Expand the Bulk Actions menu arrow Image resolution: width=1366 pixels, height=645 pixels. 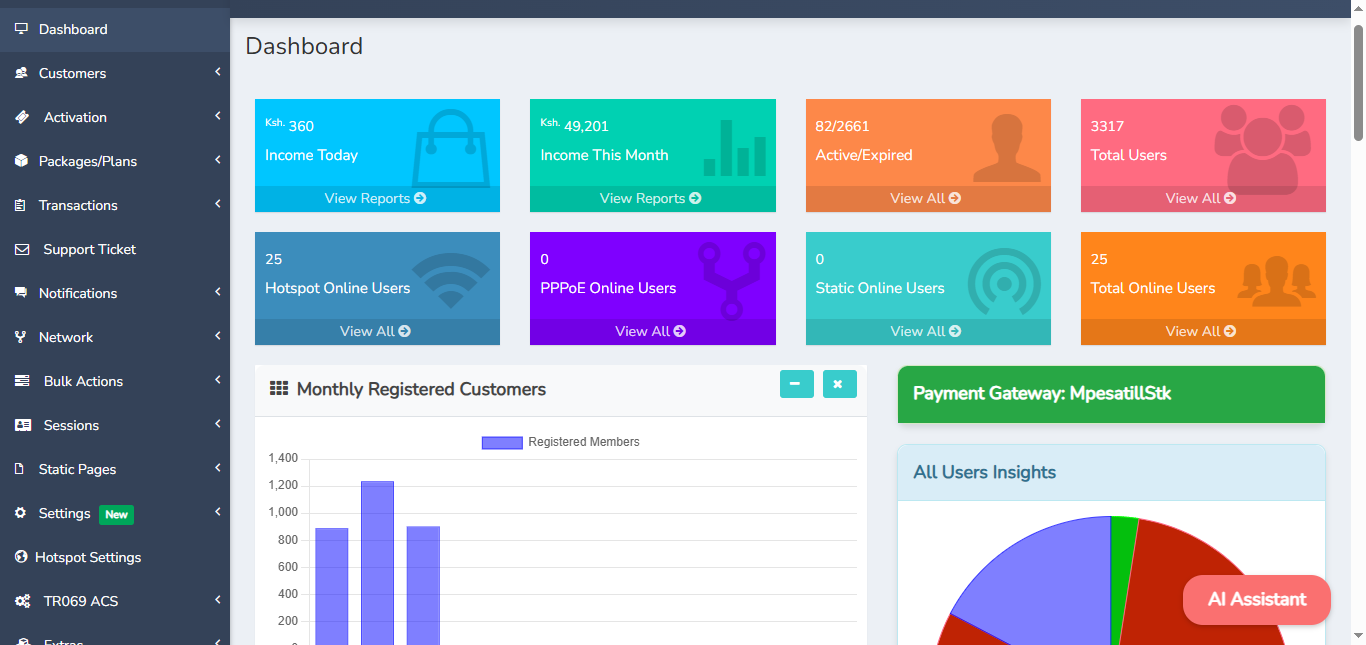coord(217,380)
